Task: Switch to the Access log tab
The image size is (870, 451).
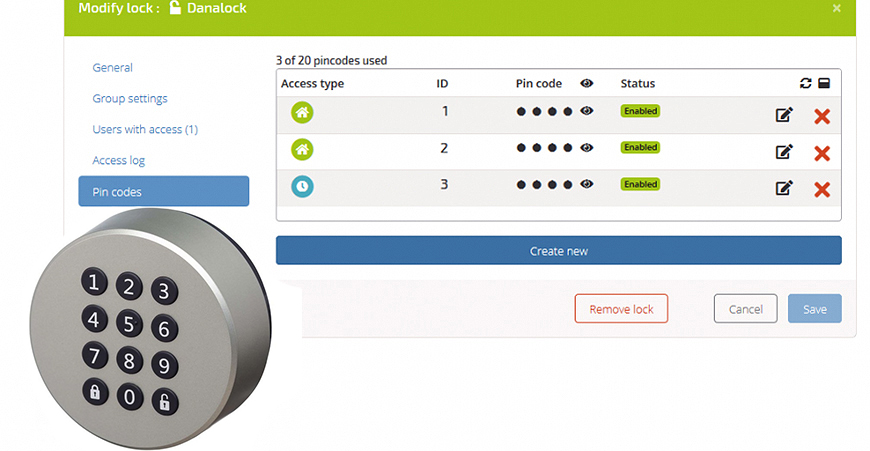Action: 119,160
